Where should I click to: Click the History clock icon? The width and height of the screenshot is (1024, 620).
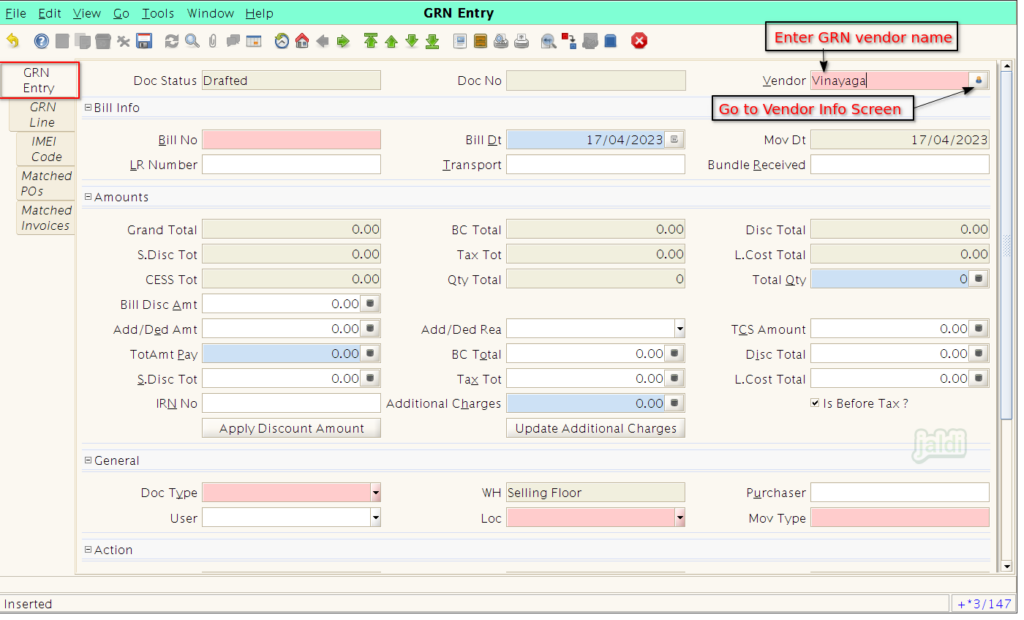281,41
